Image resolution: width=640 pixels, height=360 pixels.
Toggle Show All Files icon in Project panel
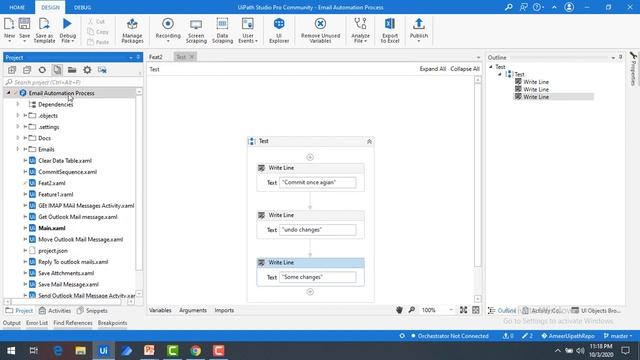57,70
